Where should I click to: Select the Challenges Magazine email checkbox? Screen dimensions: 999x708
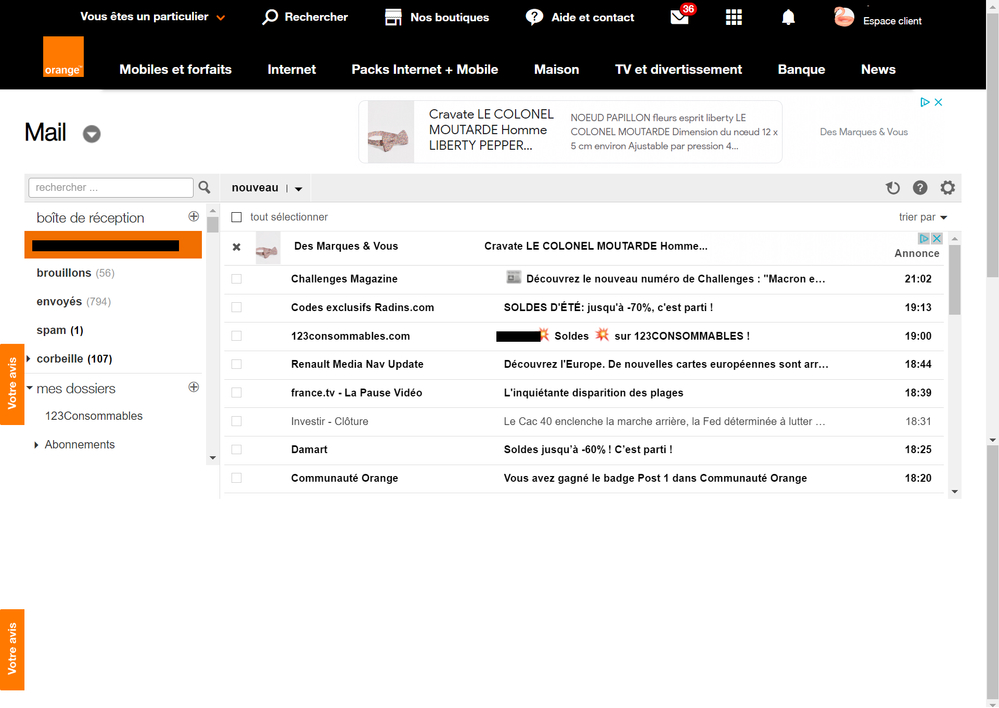[236, 279]
